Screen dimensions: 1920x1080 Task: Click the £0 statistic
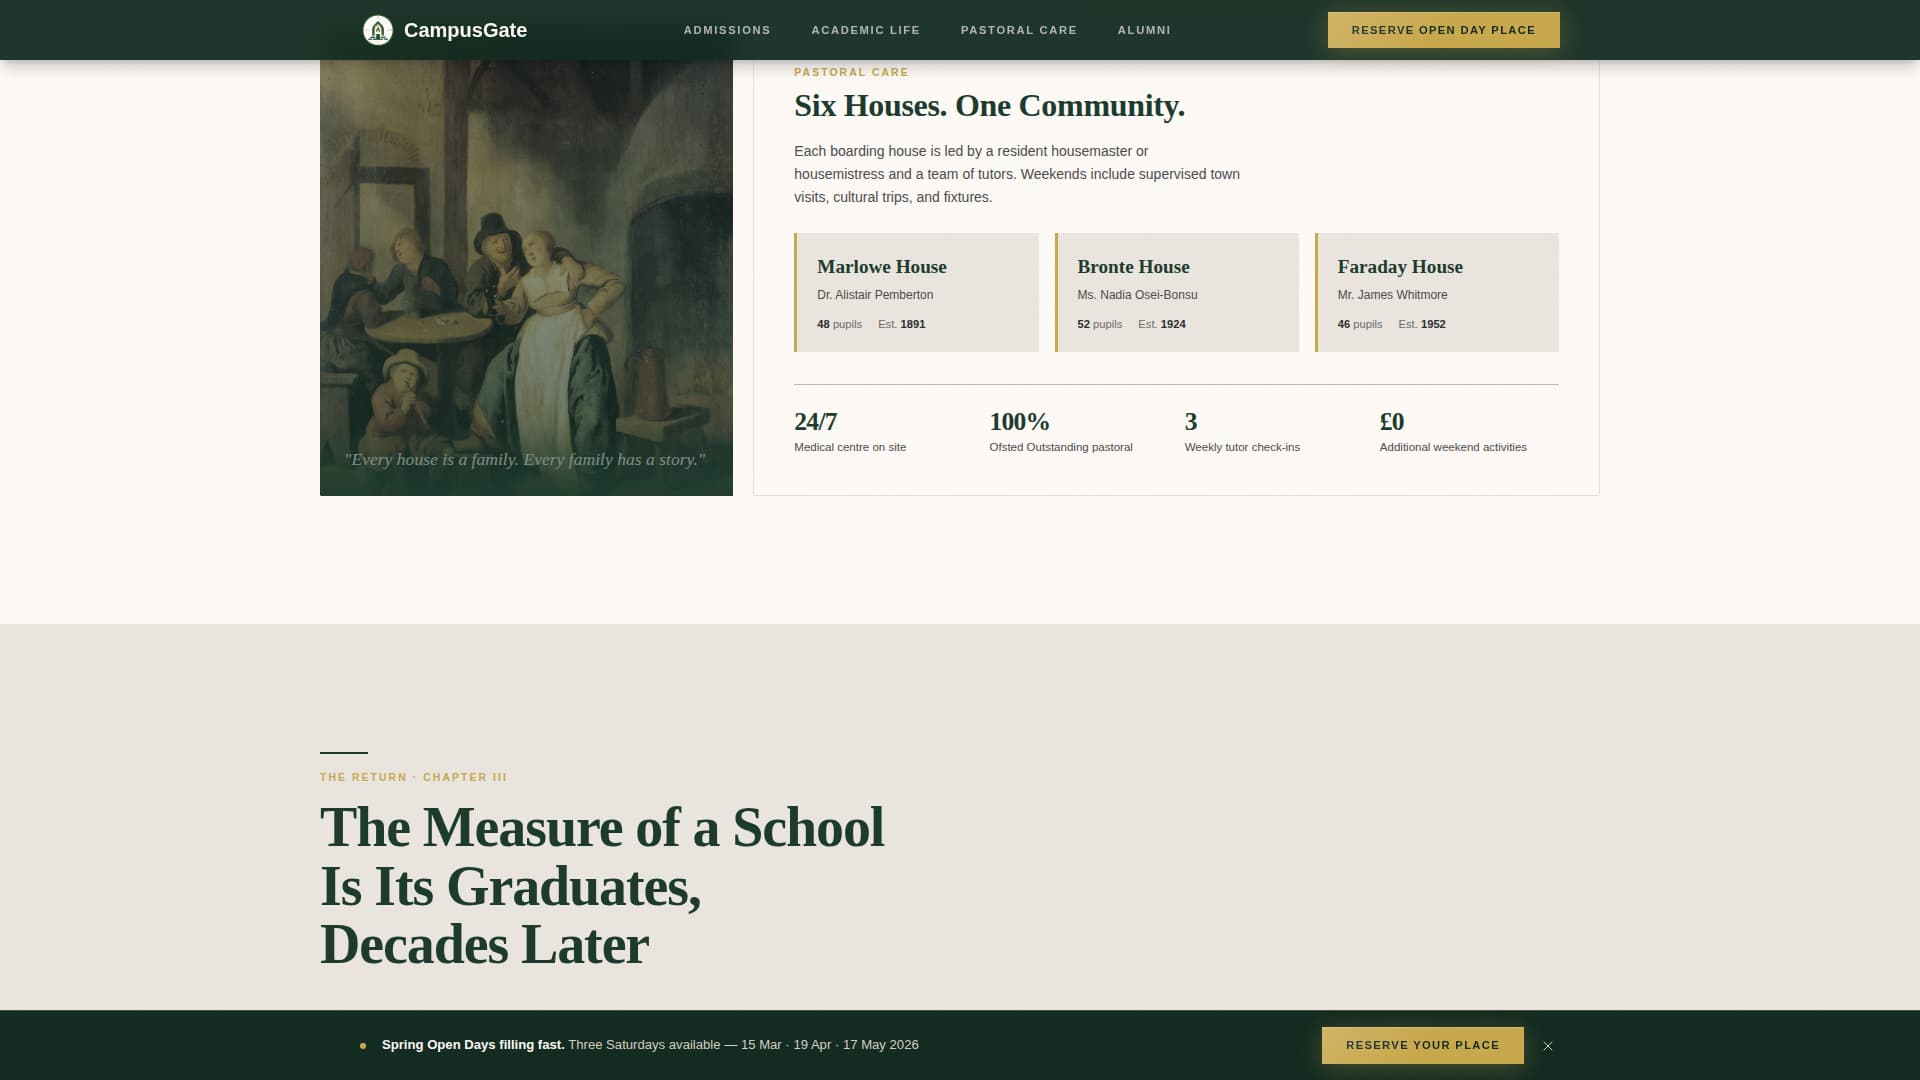(1392, 422)
